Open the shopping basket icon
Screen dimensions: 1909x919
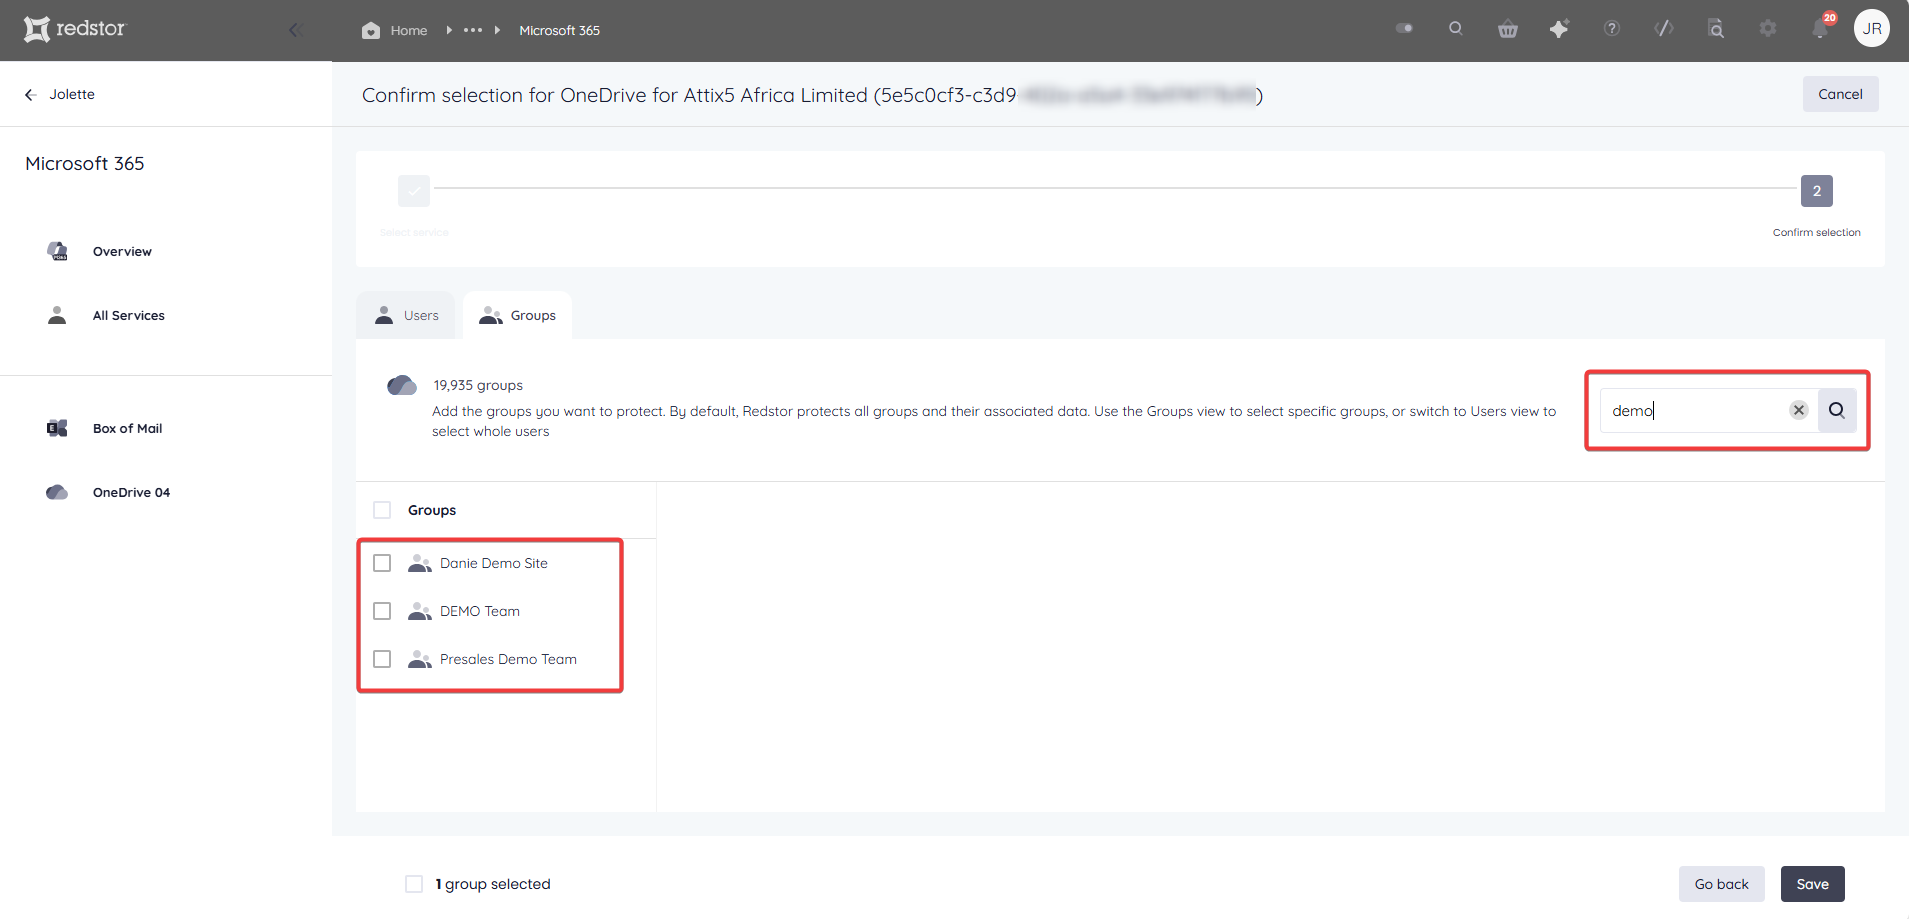point(1508,29)
